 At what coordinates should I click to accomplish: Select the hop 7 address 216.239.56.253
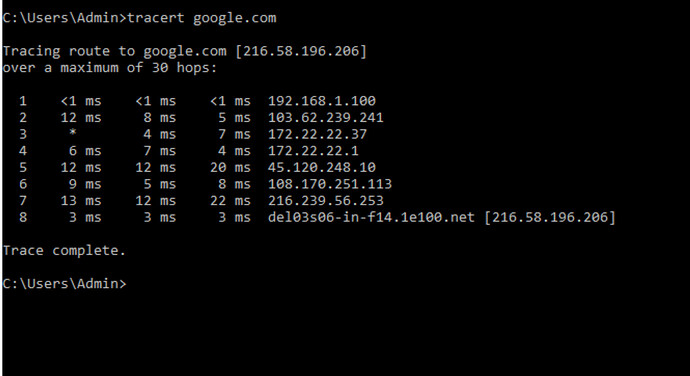pos(326,201)
